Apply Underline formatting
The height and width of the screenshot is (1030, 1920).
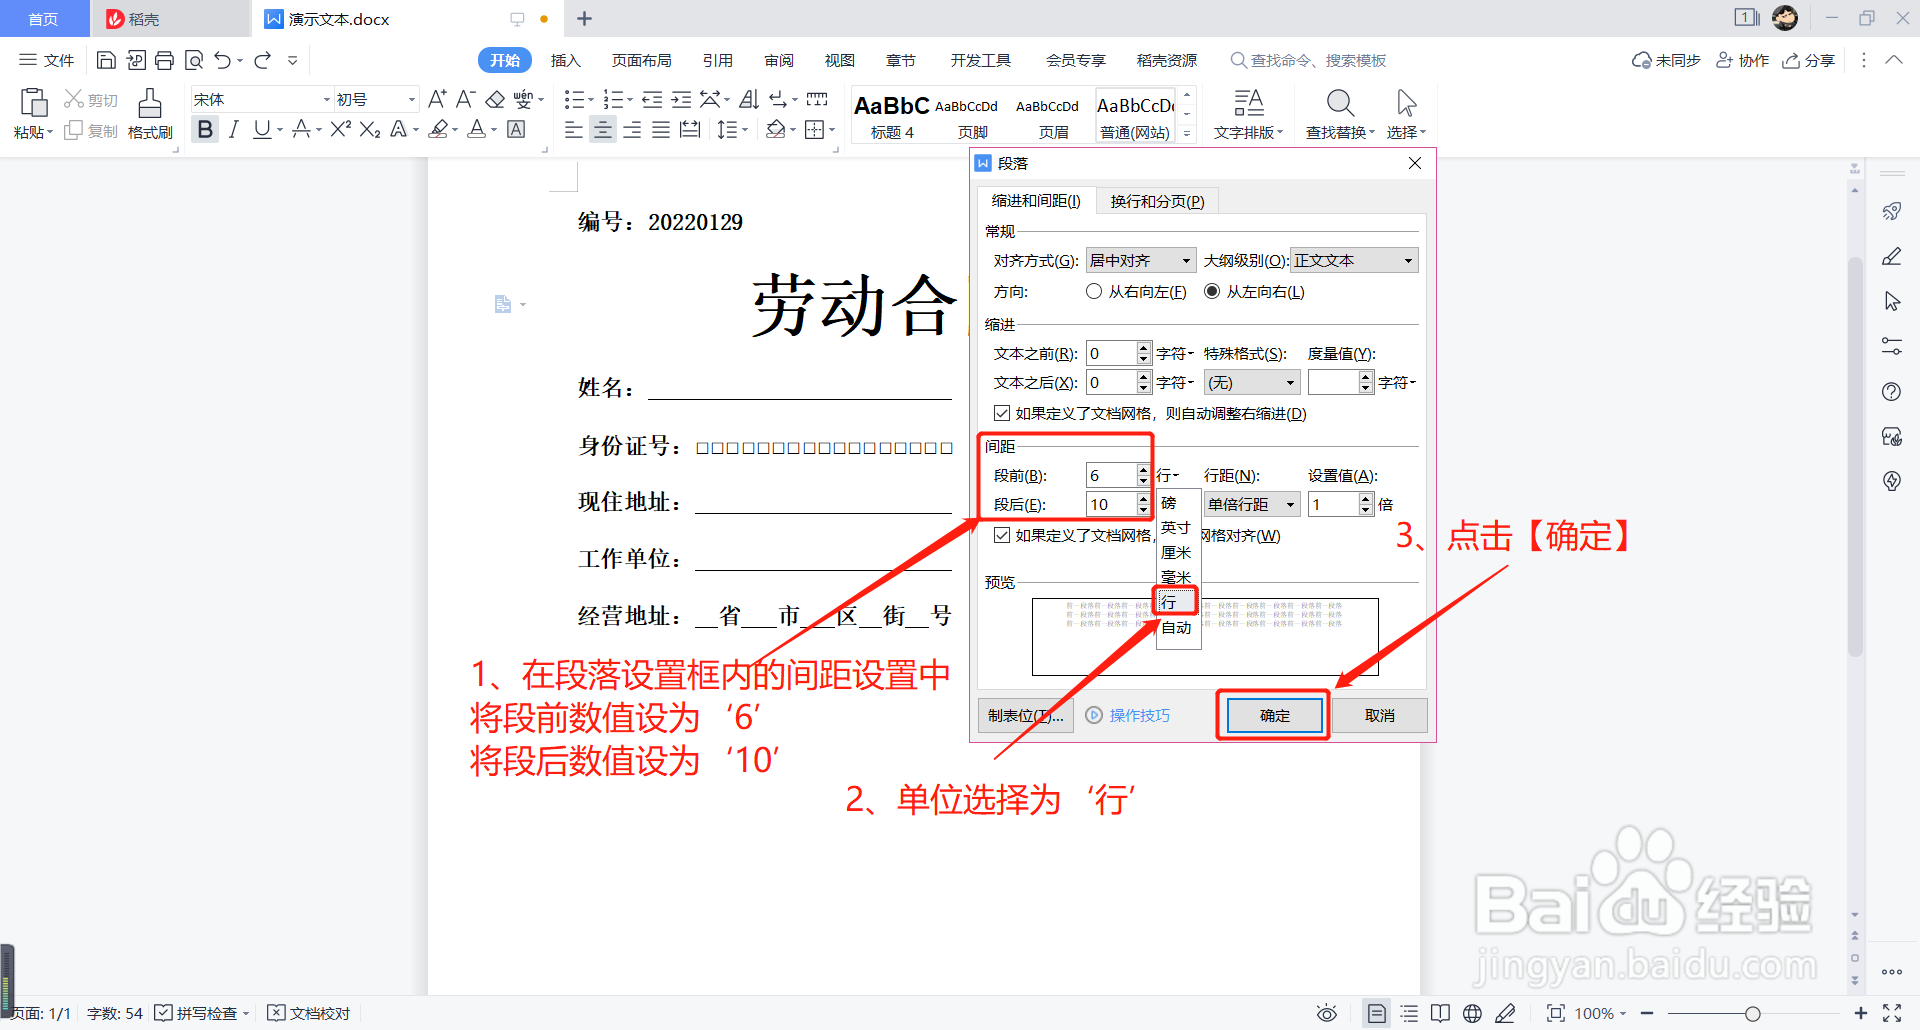(x=262, y=129)
